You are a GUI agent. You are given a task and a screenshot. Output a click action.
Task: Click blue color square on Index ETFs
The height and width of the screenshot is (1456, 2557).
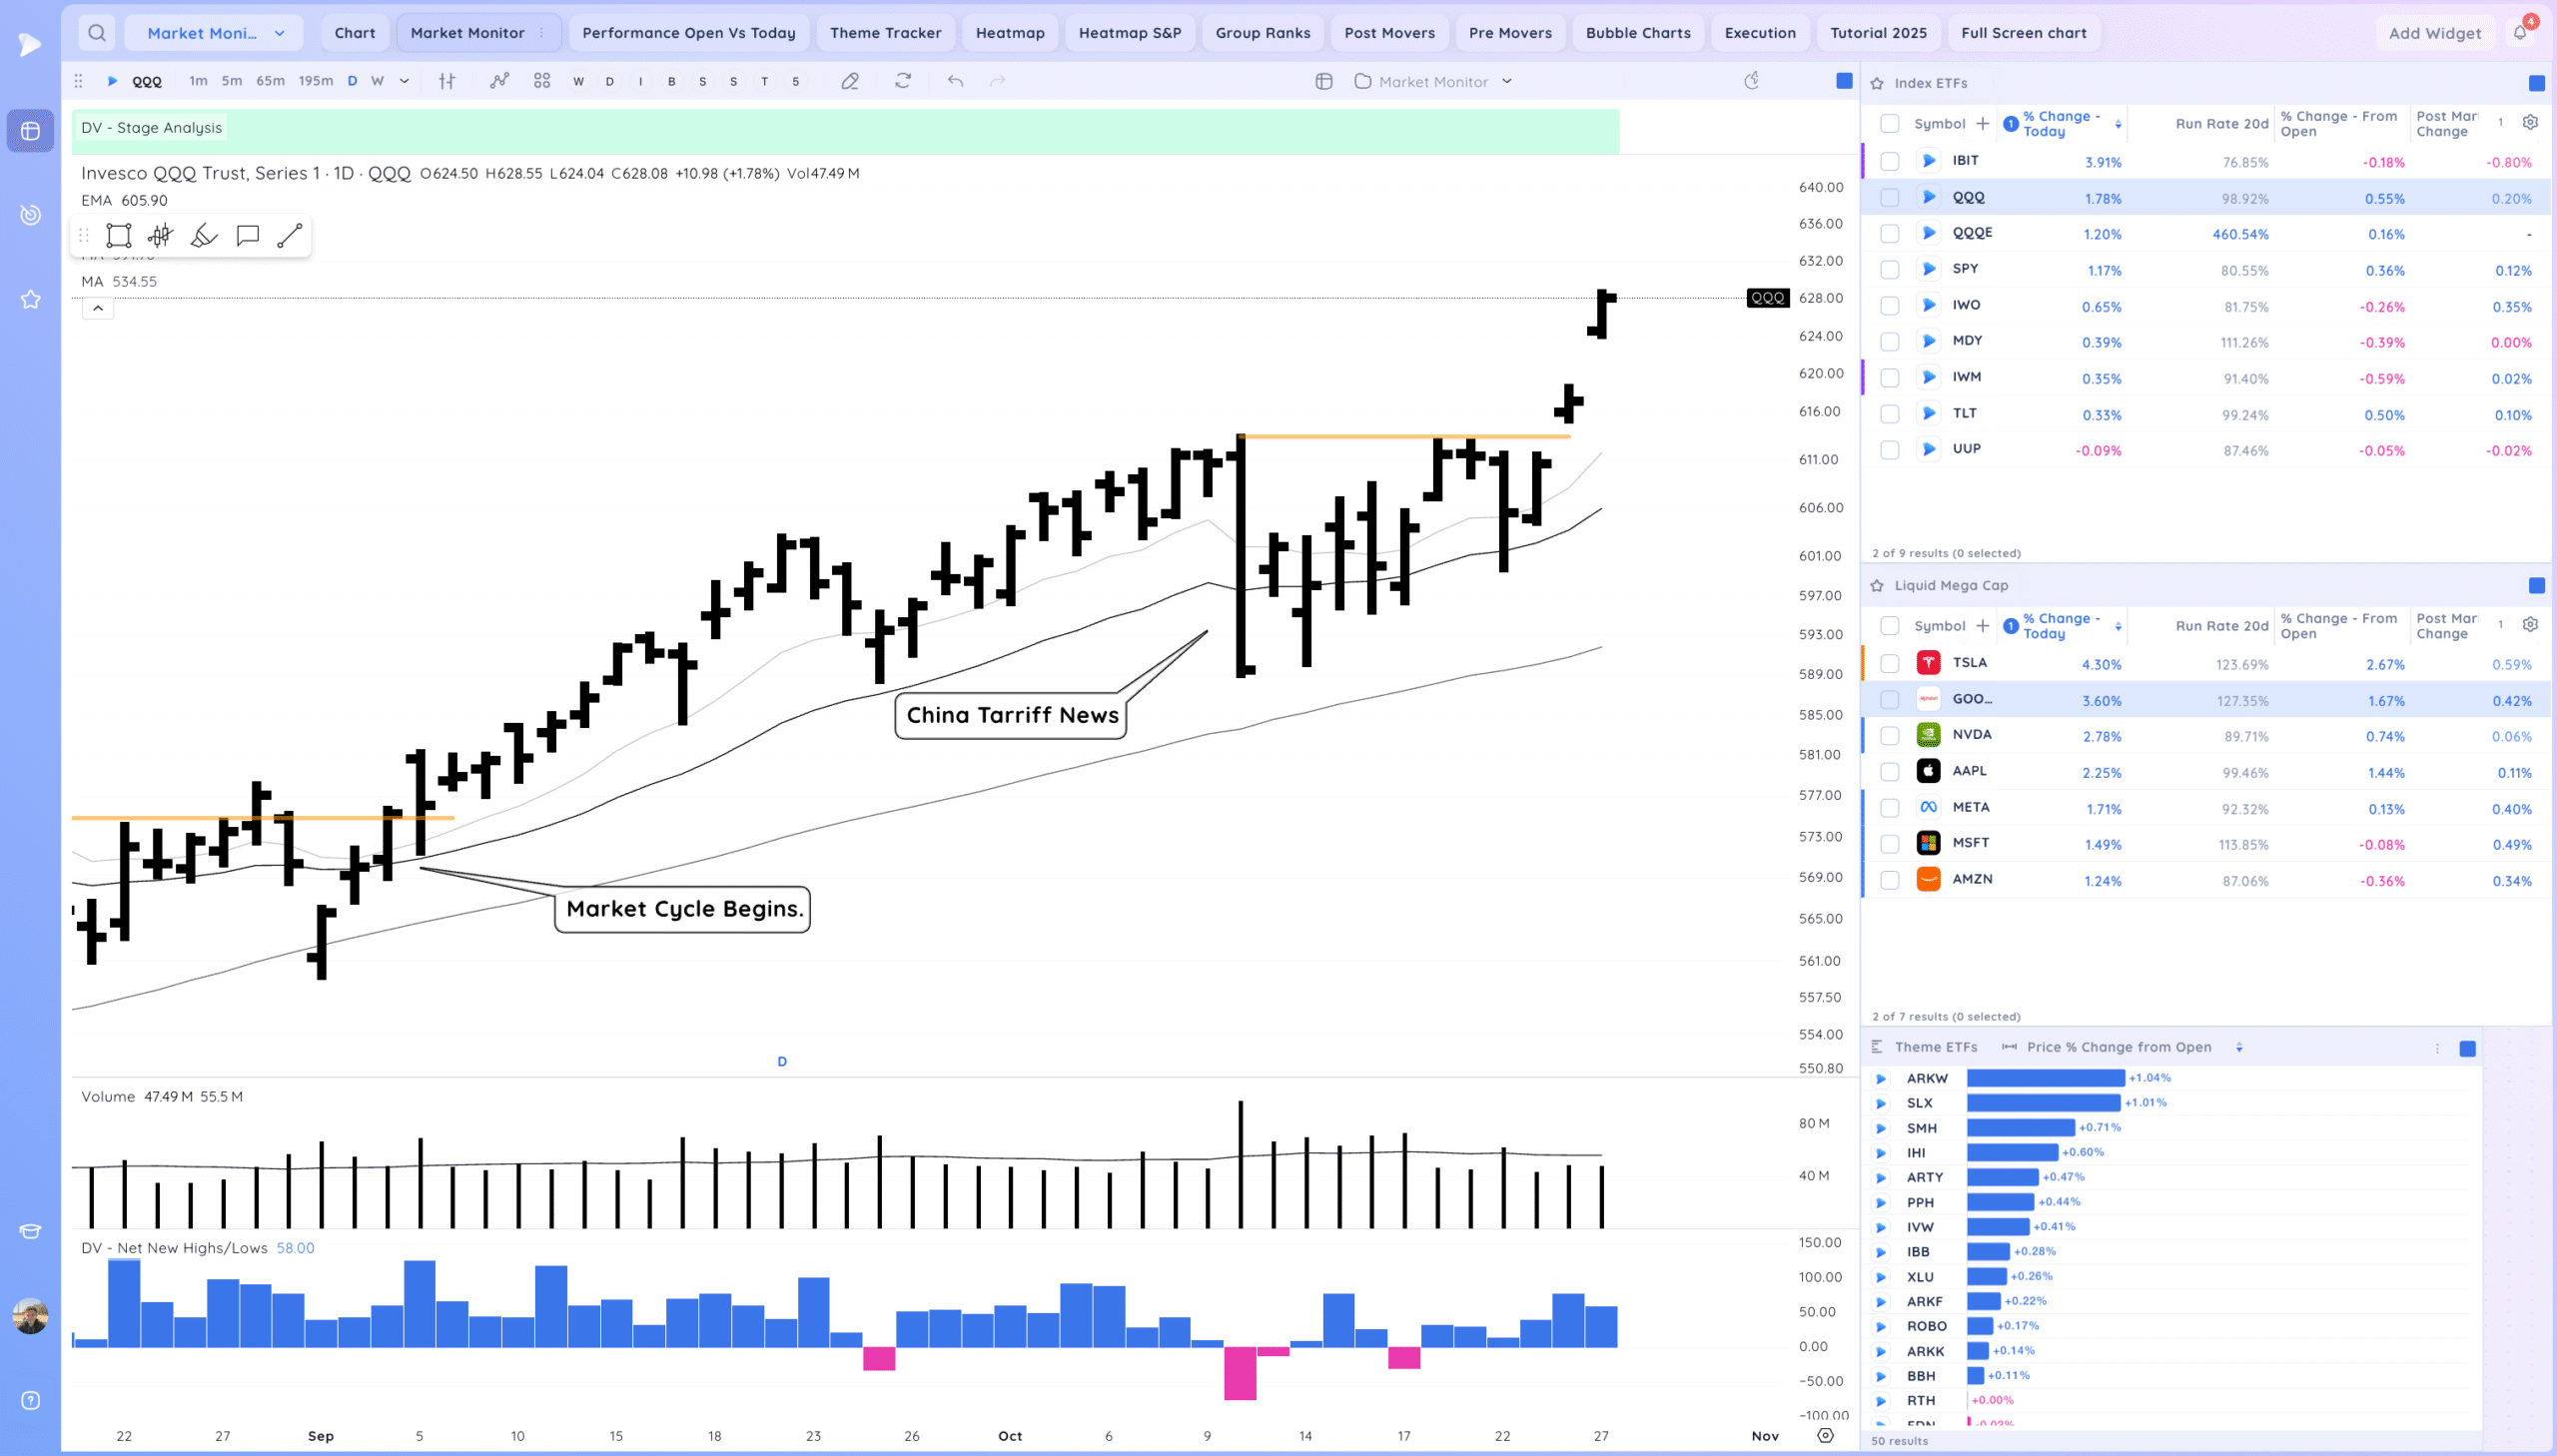[2536, 83]
